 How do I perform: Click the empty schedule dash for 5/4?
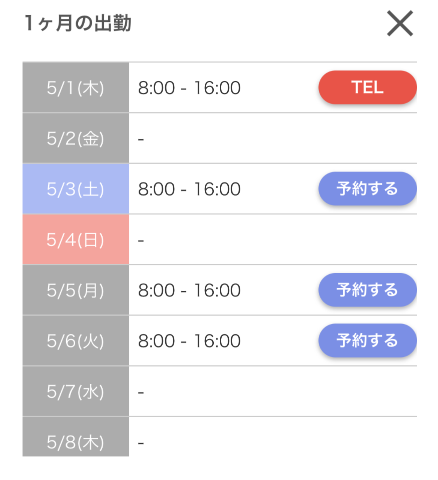tap(141, 240)
